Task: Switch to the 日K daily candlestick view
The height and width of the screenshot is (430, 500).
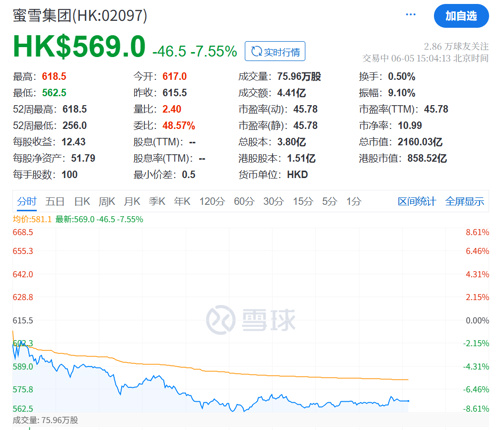Action: (82, 201)
